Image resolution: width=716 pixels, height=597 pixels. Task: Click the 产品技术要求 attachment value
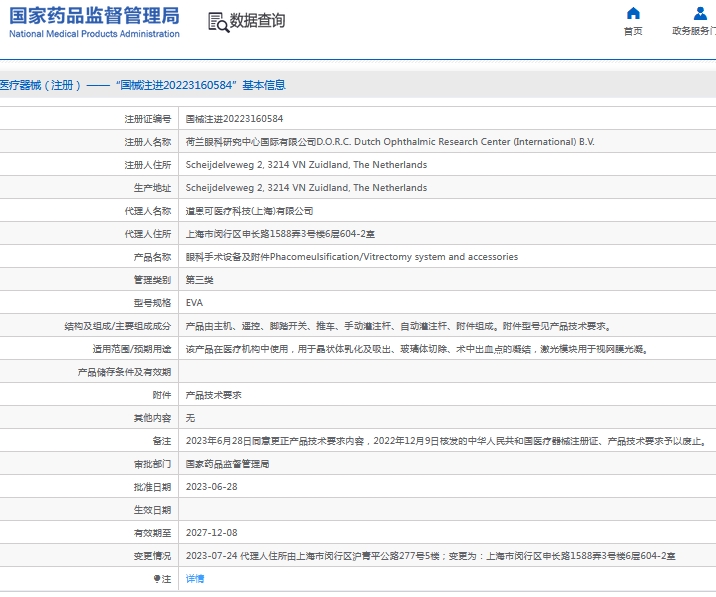(213, 395)
